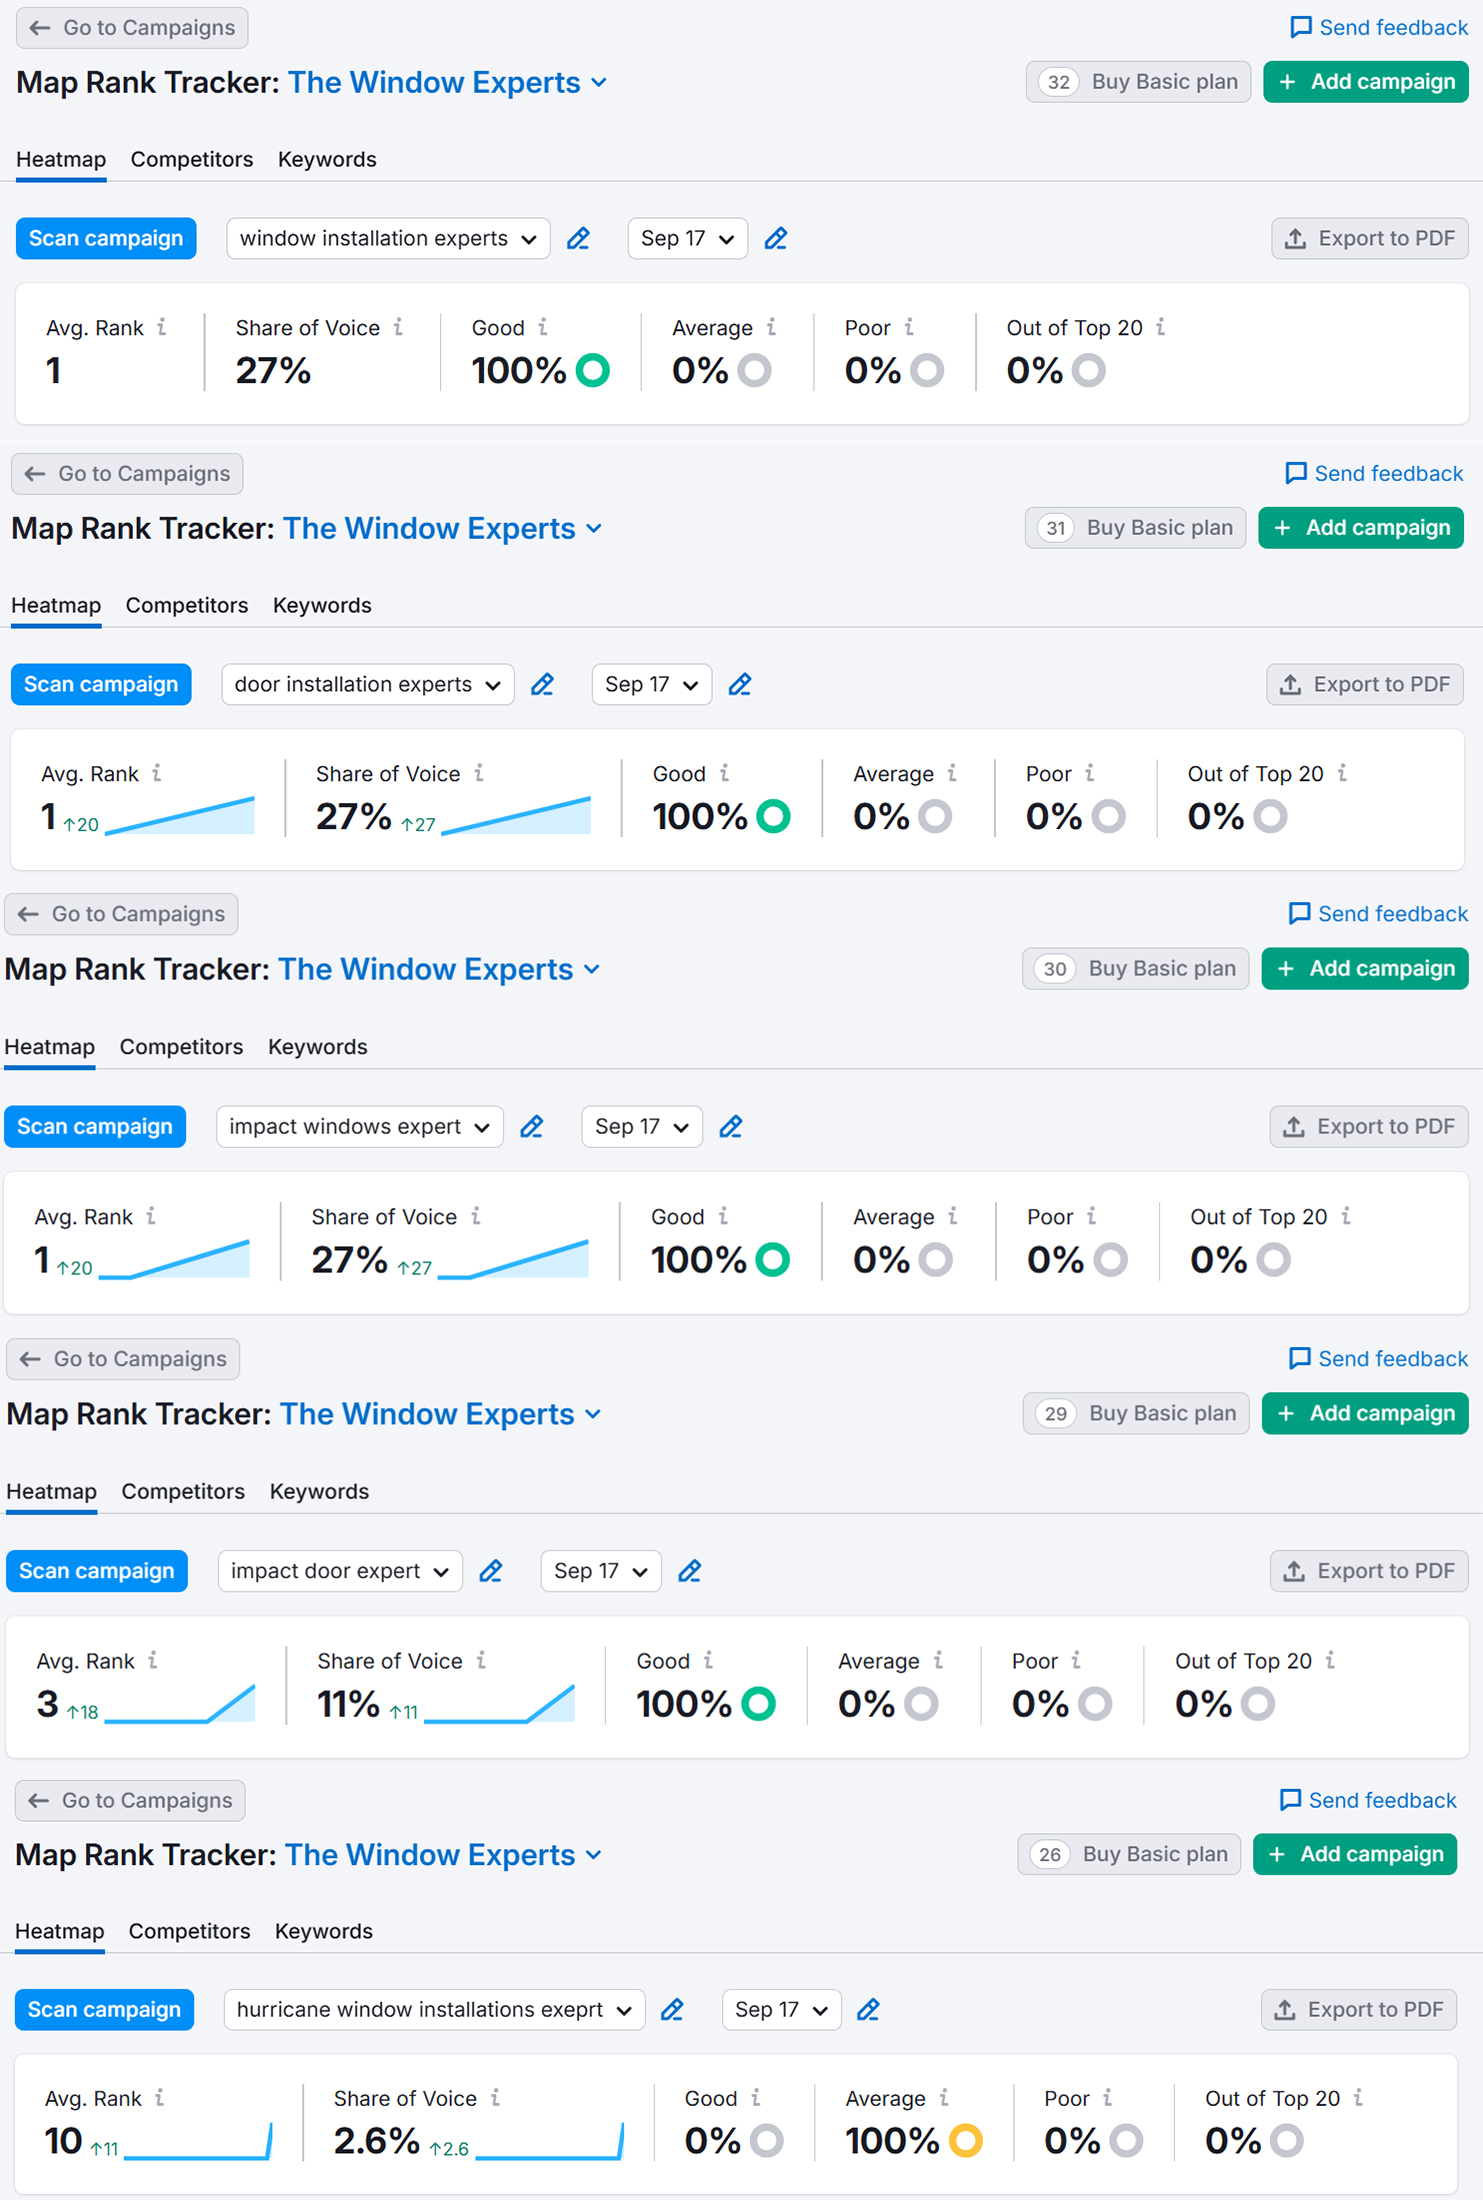
Task: Click edit pencil beside impact windows expert keyword
Action: (532, 1127)
